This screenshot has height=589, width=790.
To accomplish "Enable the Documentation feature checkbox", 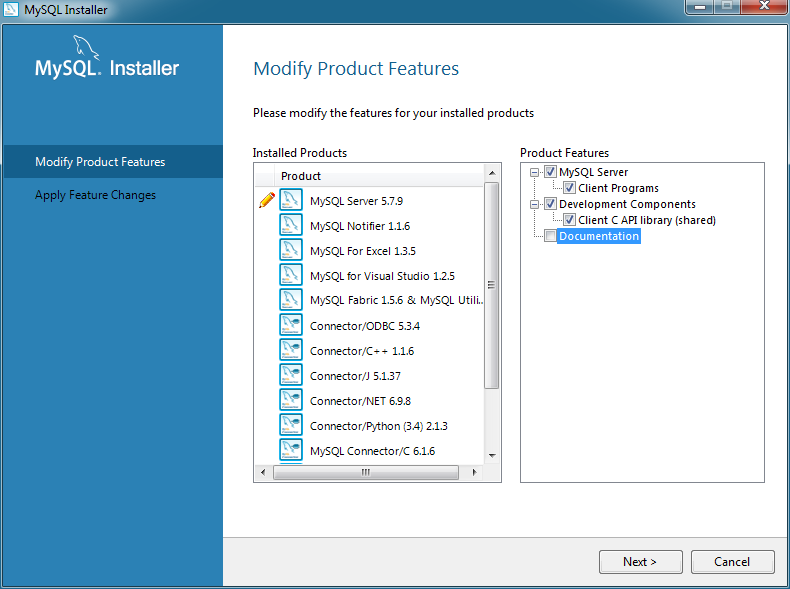I will click(x=550, y=236).
